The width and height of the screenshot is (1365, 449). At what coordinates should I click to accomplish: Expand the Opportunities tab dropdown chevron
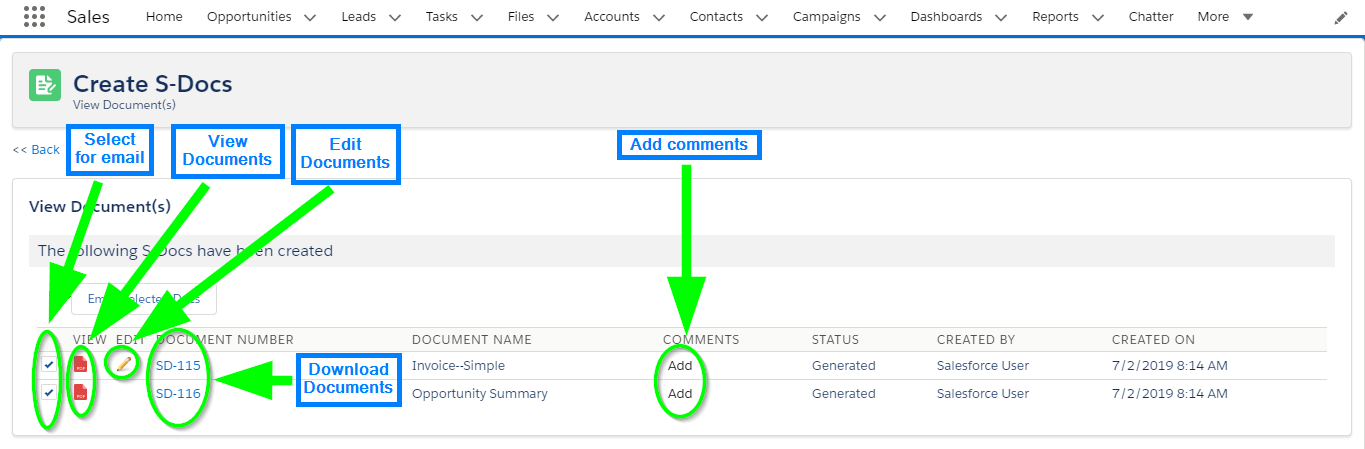309,17
